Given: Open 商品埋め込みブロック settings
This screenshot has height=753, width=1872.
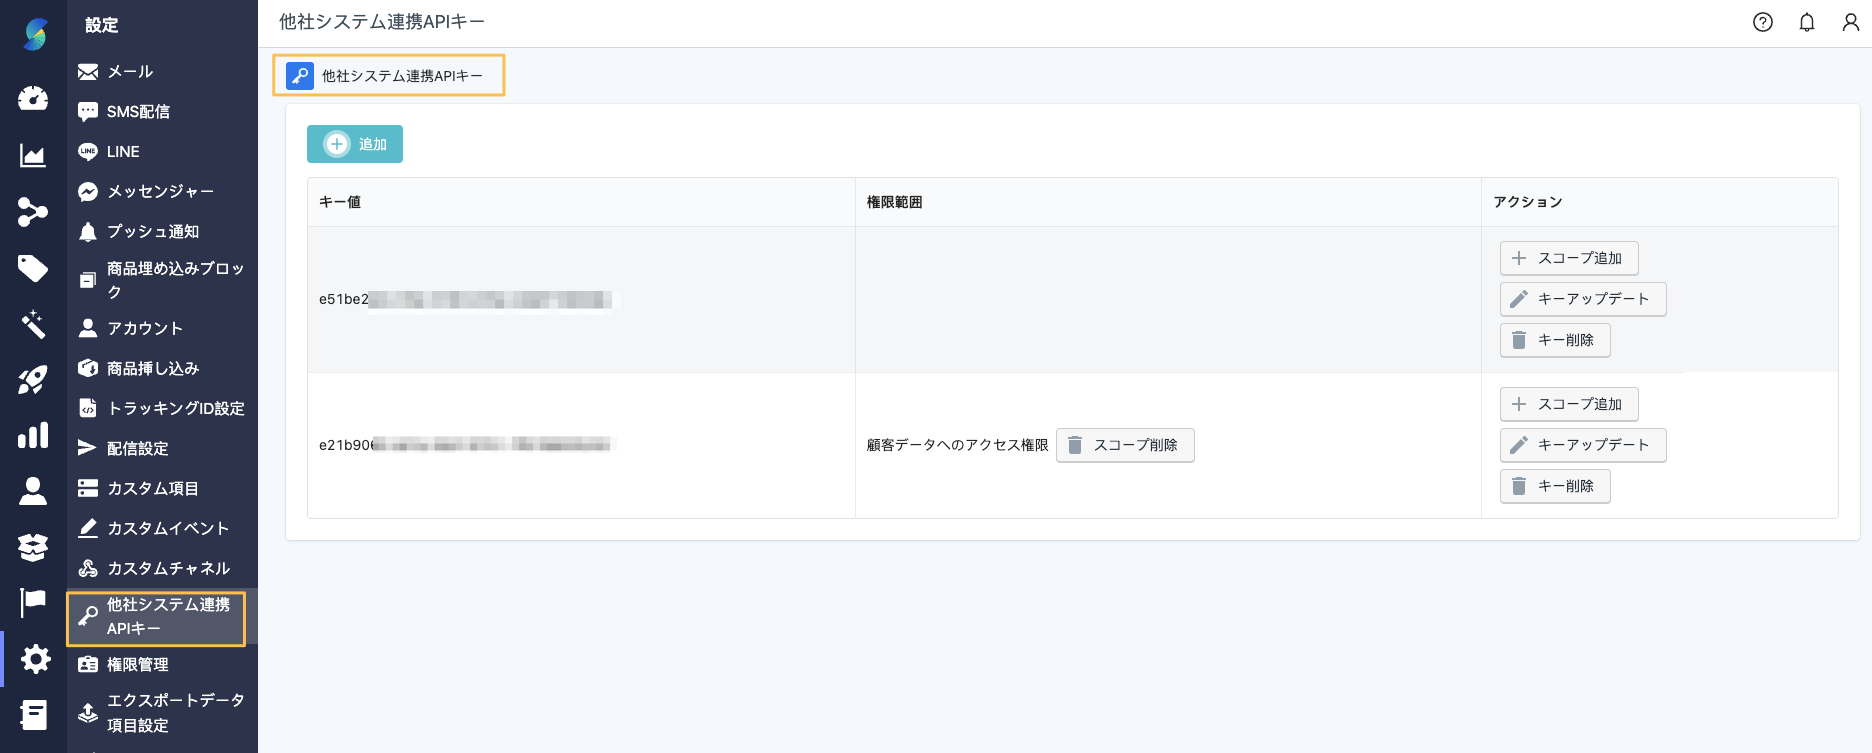Looking at the screenshot, I should (x=162, y=280).
